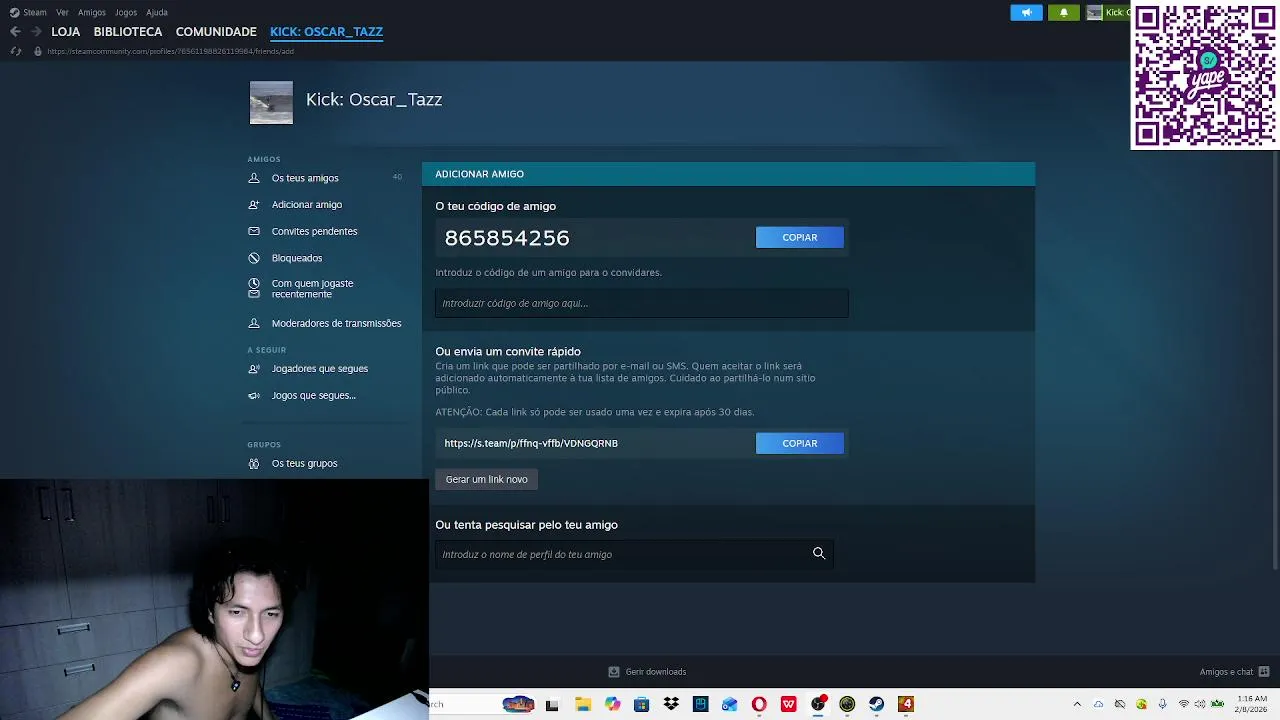Click Gerar um link novo button
This screenshot has width=1280, height=720.
click(487, 479)
